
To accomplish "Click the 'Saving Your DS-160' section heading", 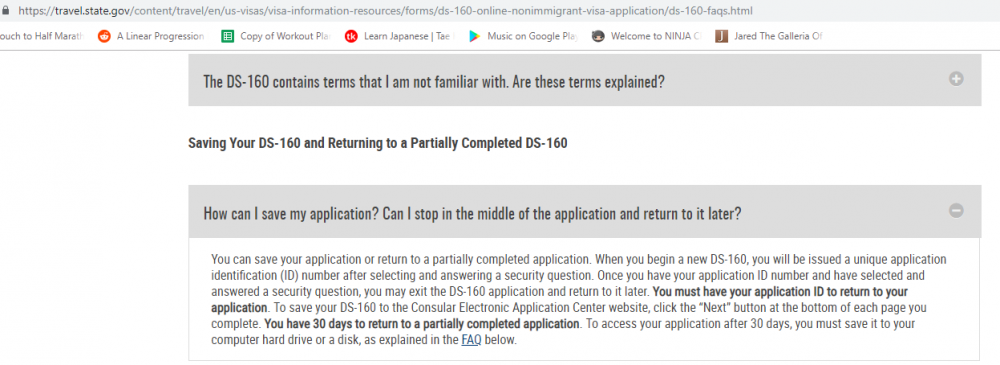I will point(378,143).
